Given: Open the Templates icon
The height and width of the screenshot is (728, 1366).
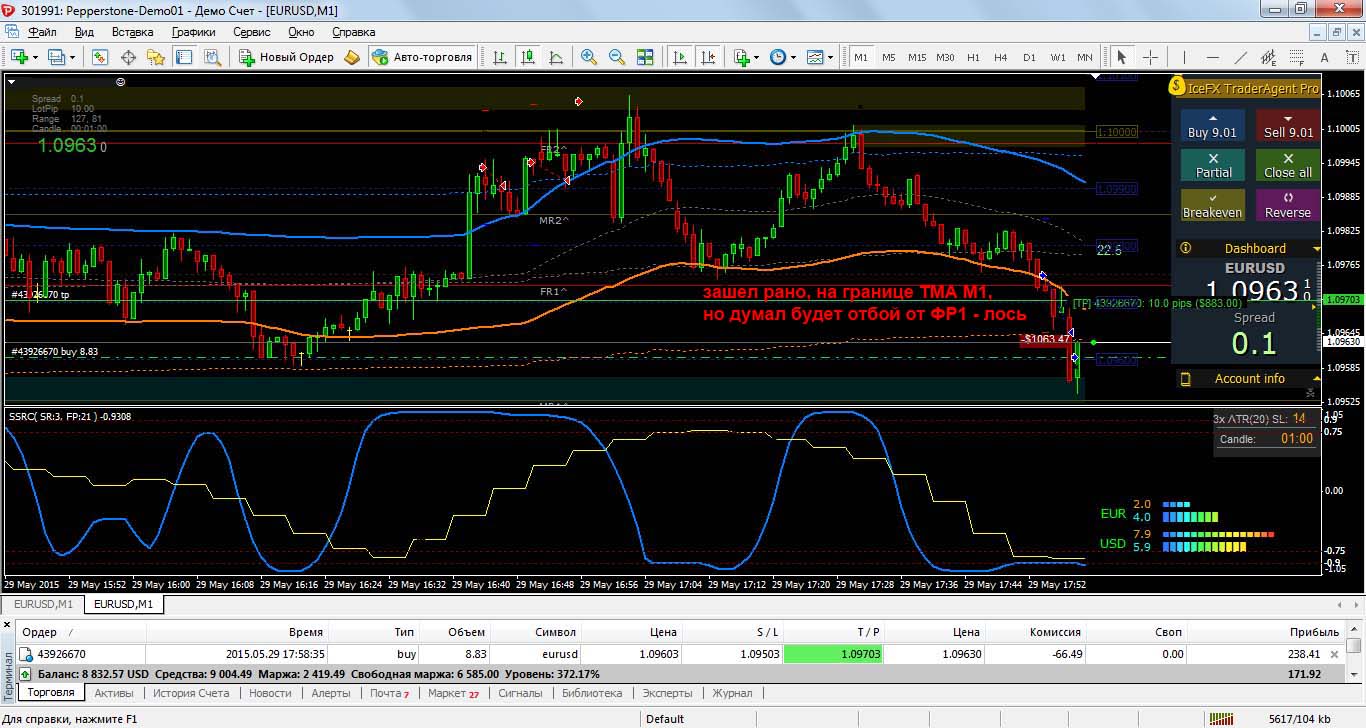Looking at the screenshot, I should (x=815, y=57).
